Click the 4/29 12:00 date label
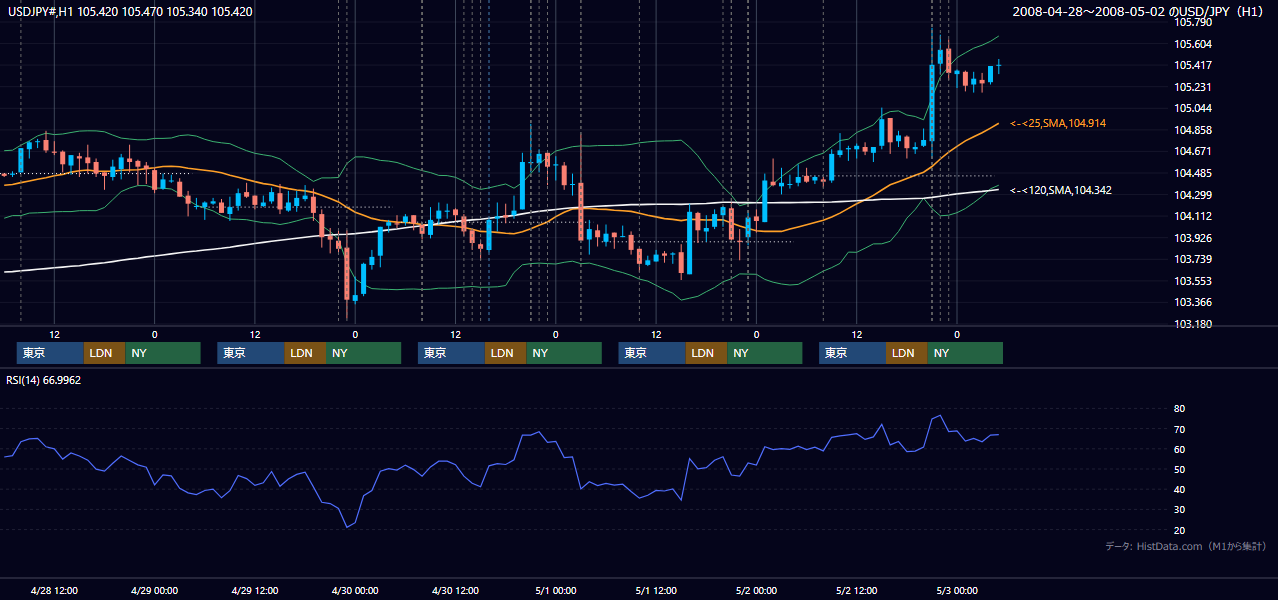The height and width of the screenshot is (600, 1278). pos(254,590)
